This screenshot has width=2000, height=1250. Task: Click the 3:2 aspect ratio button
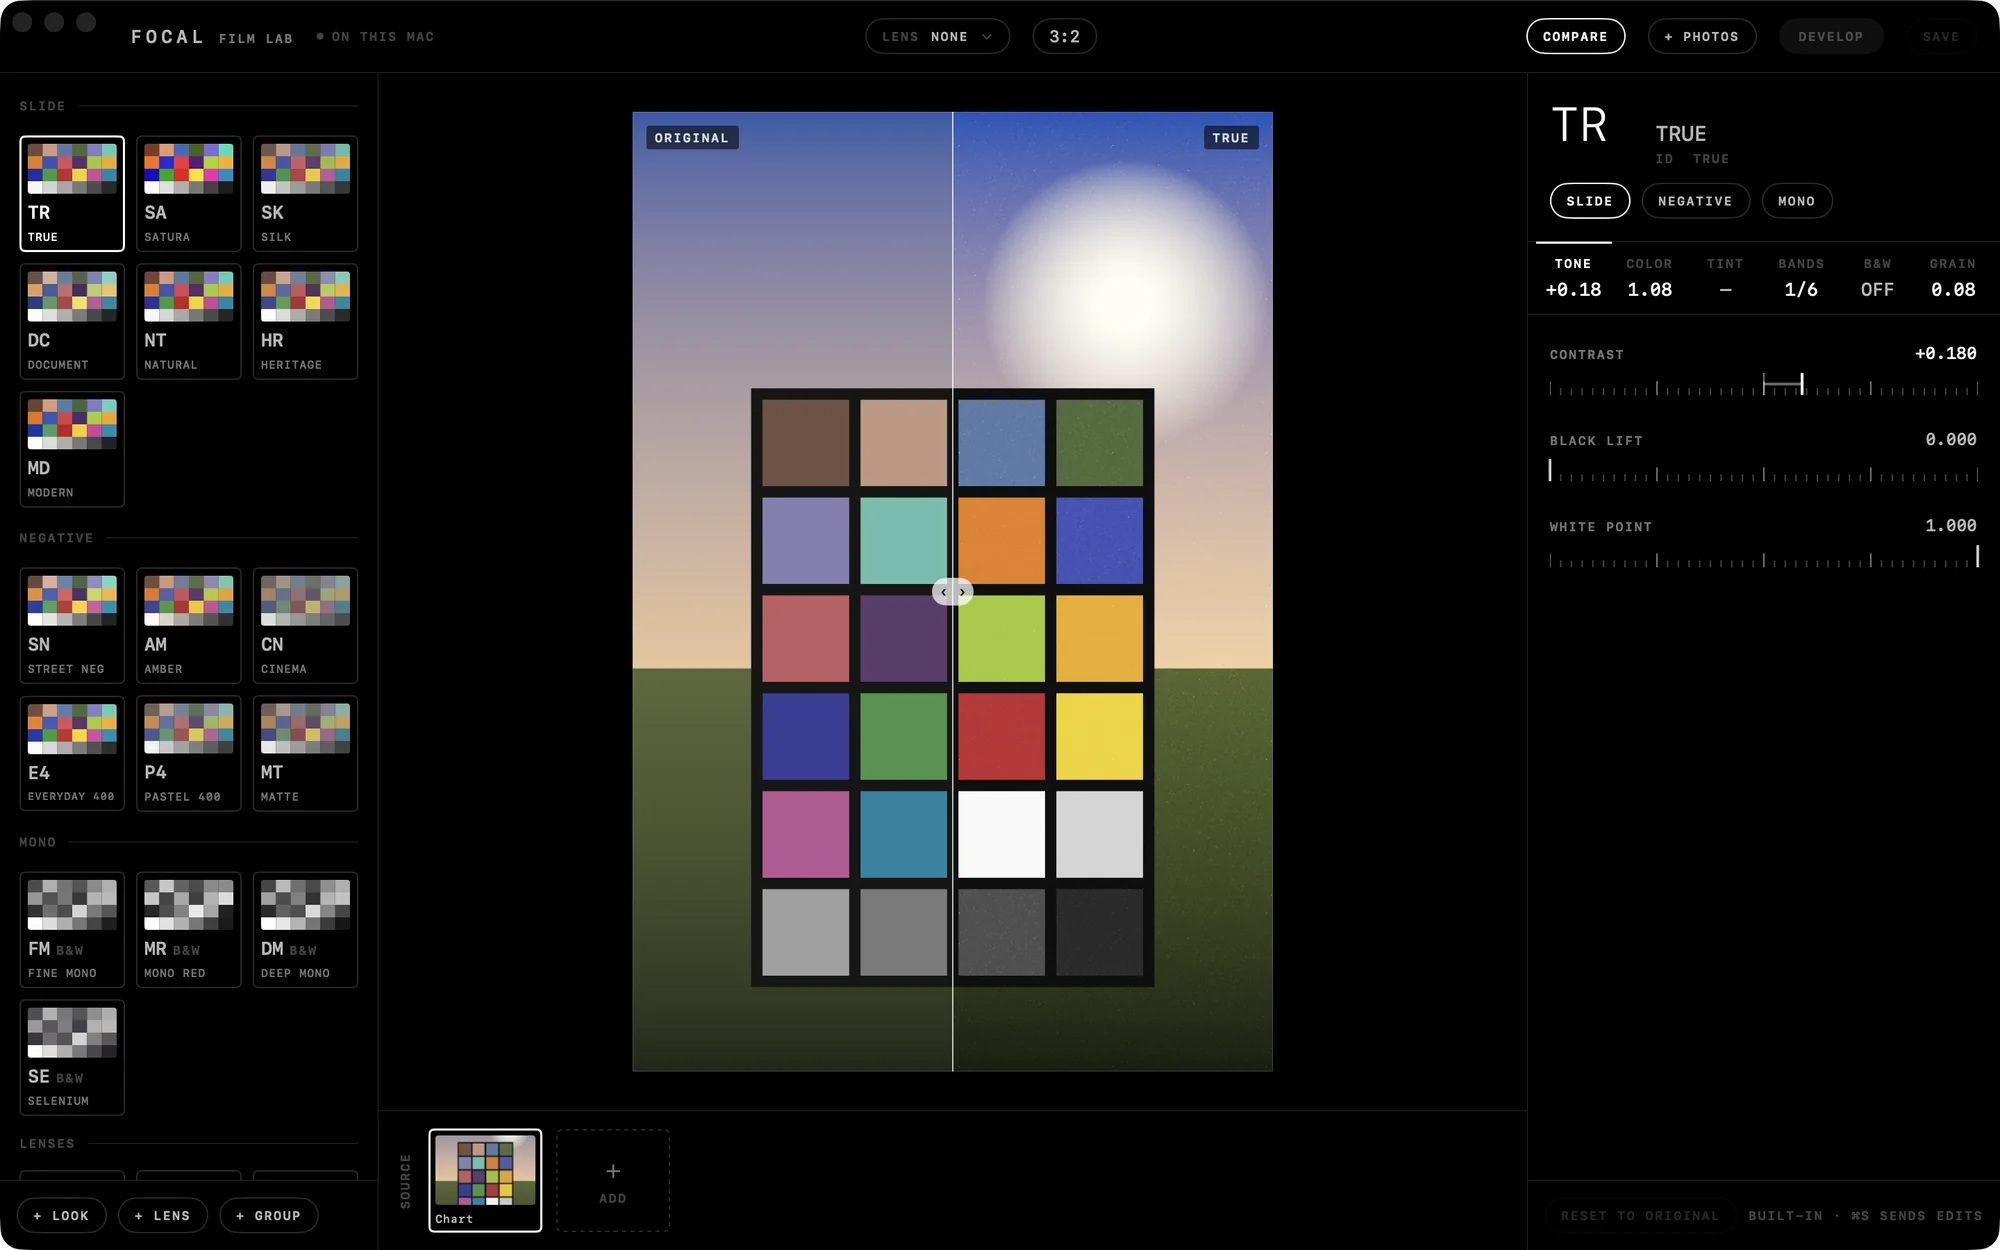click(1064, 36)
